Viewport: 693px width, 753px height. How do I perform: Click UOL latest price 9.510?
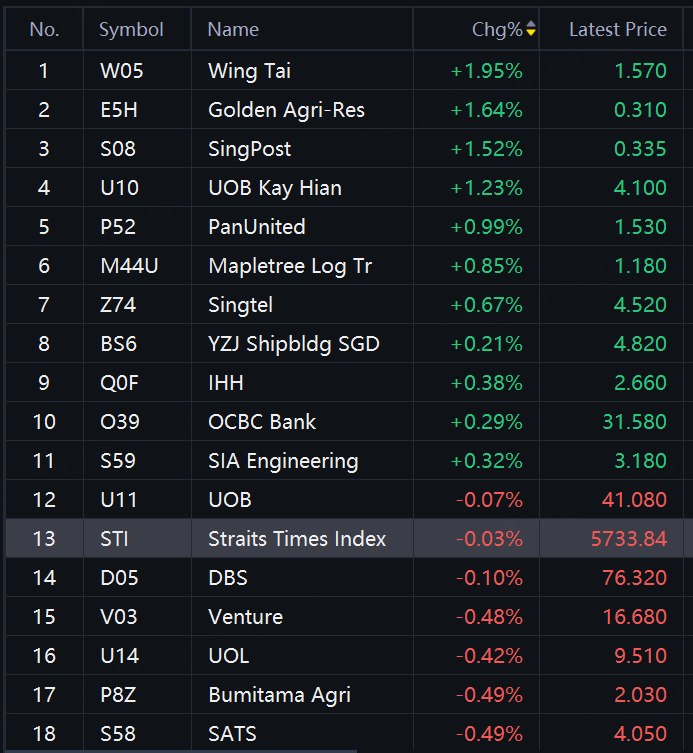click(640, 656)
